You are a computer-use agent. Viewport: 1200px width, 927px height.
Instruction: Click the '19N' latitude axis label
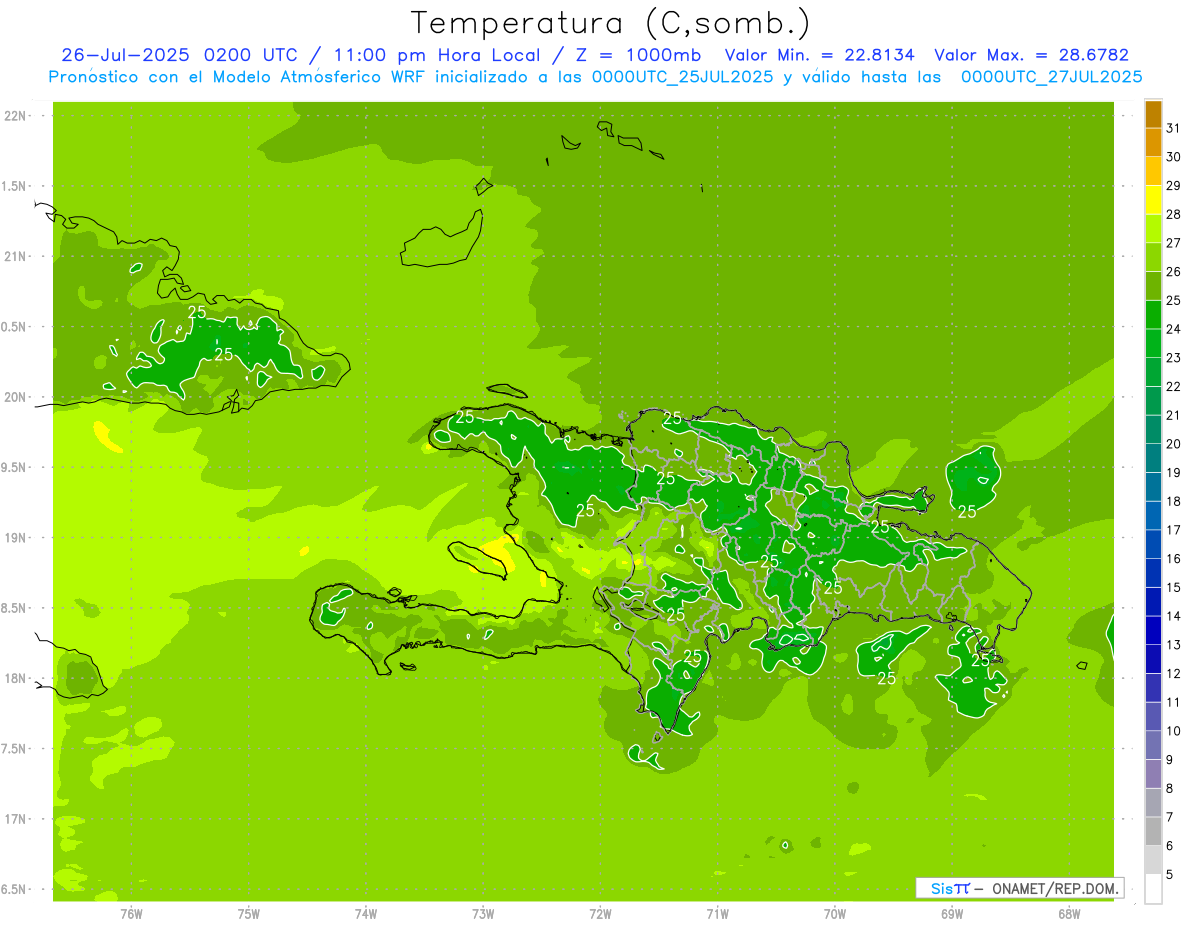pyautogui.click(x=16, y=538)
